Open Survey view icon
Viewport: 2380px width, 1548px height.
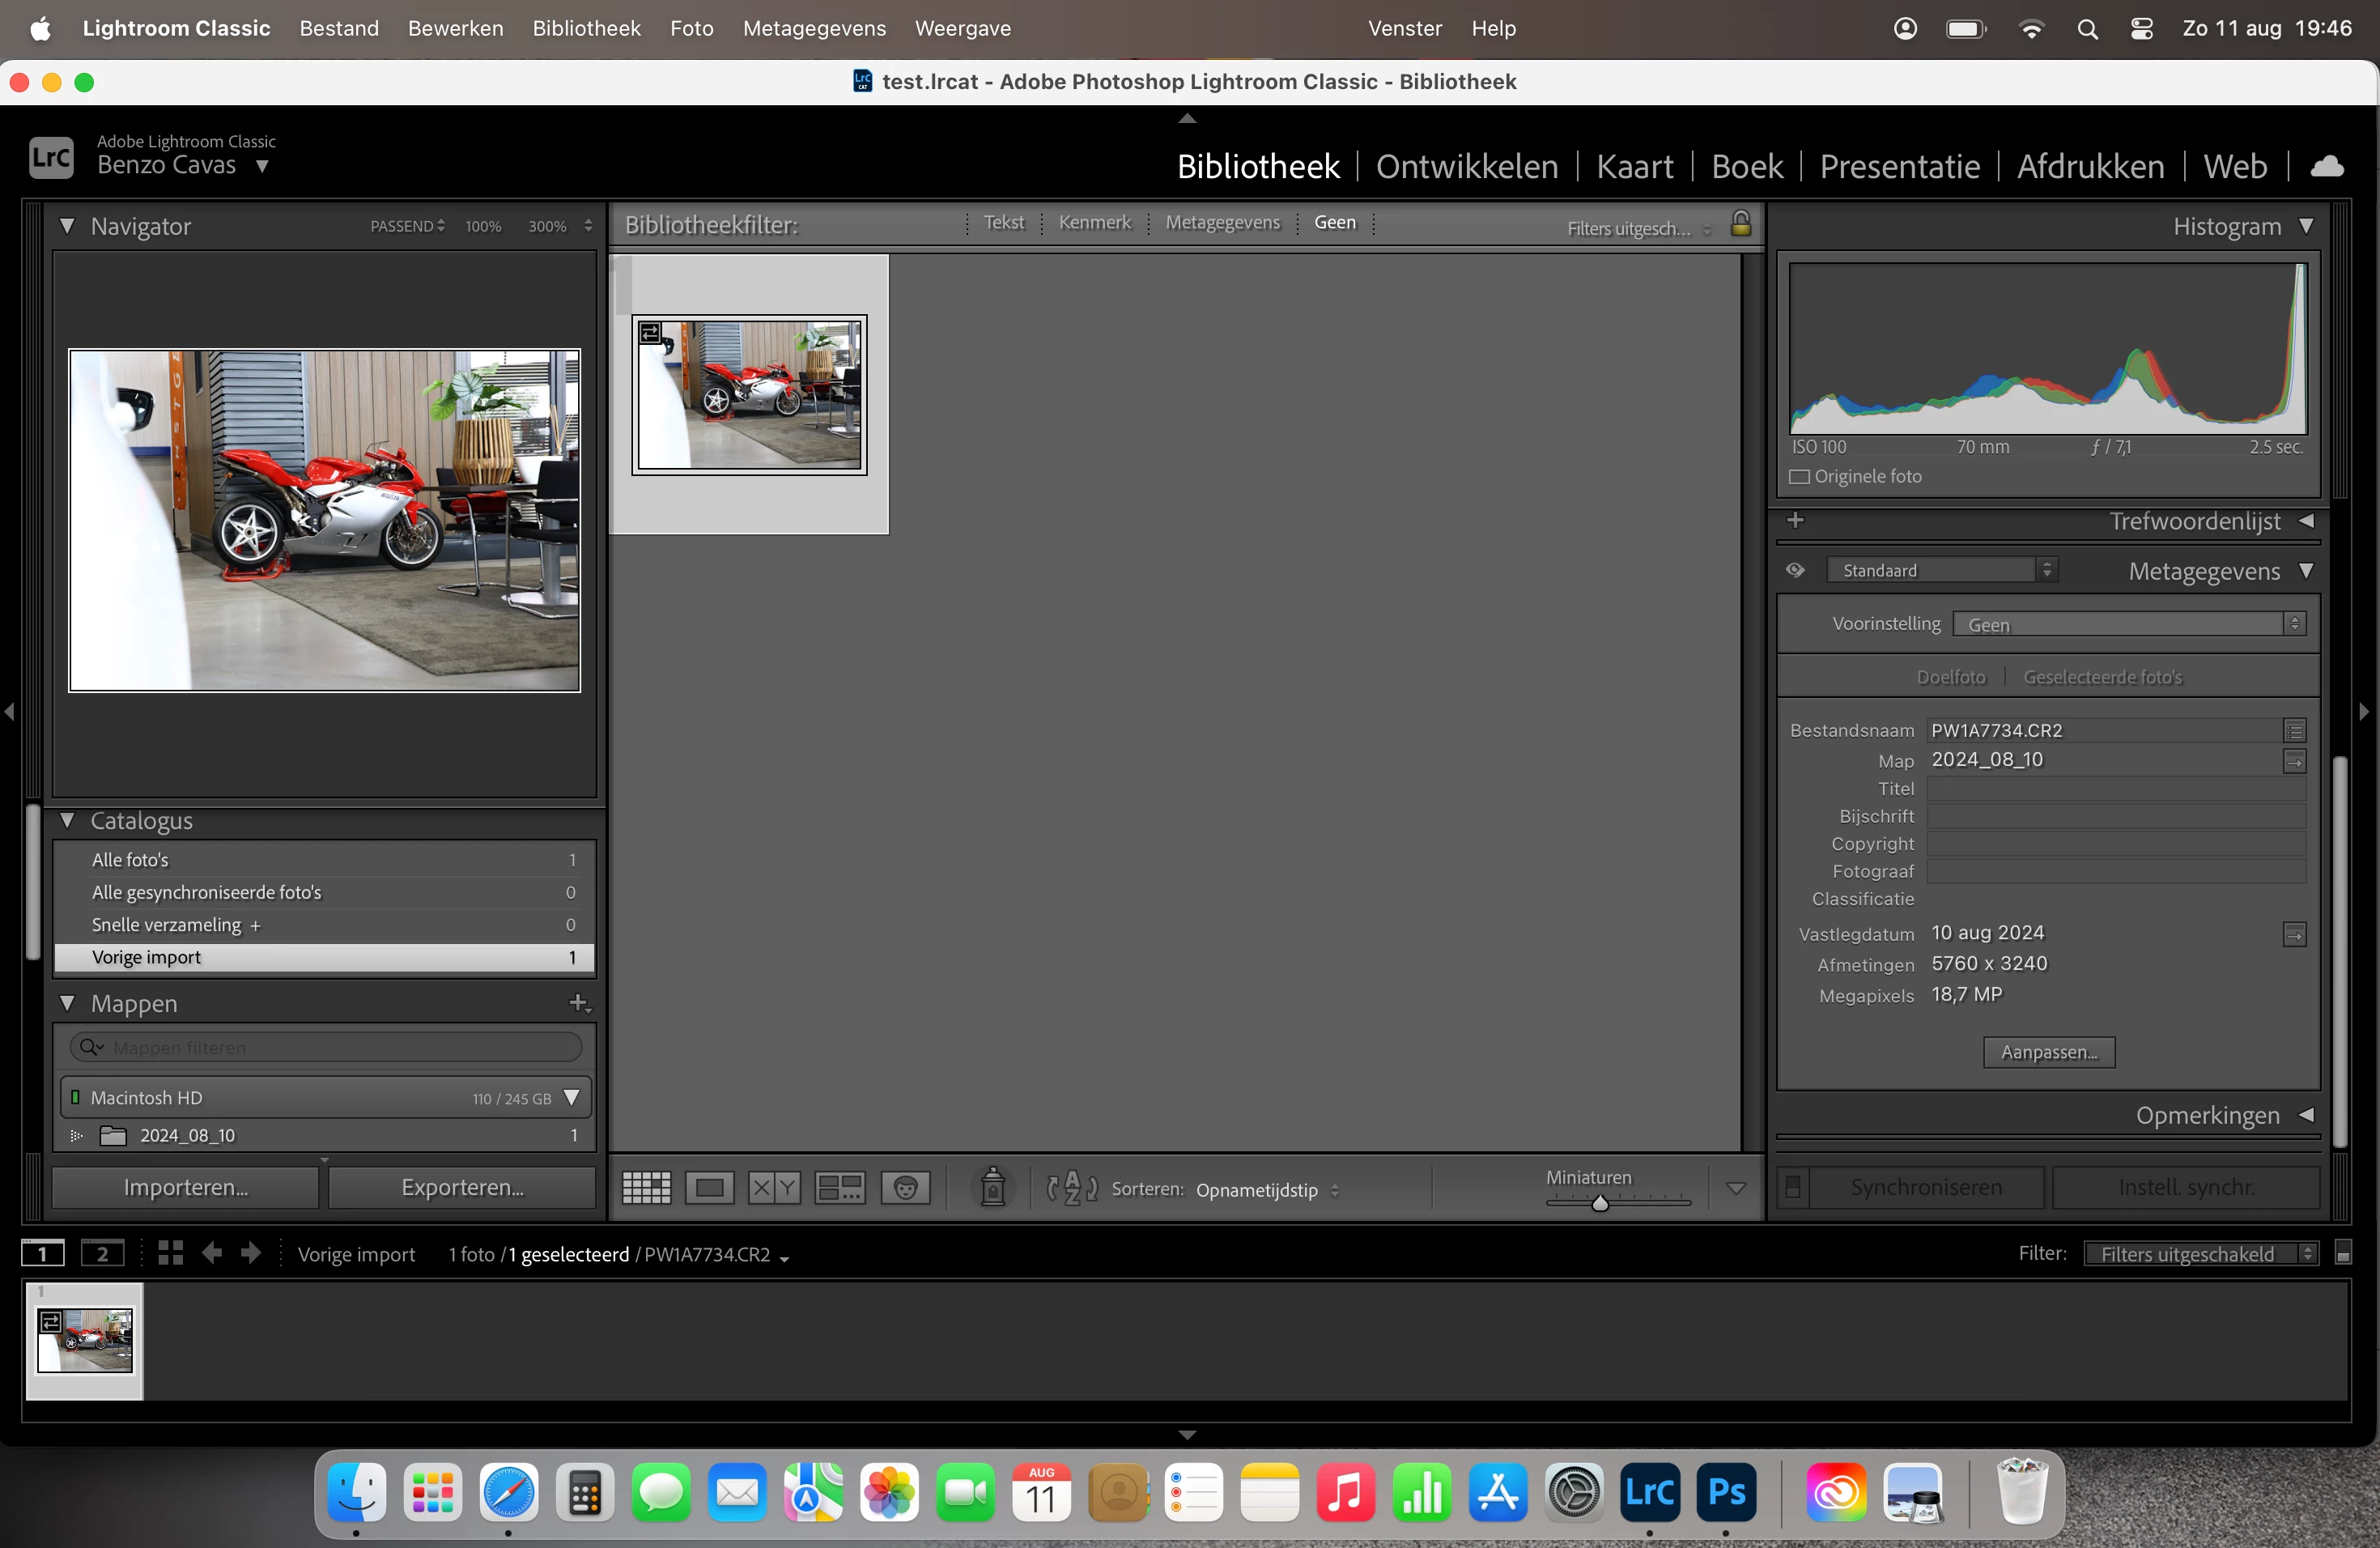[839, 1188]
